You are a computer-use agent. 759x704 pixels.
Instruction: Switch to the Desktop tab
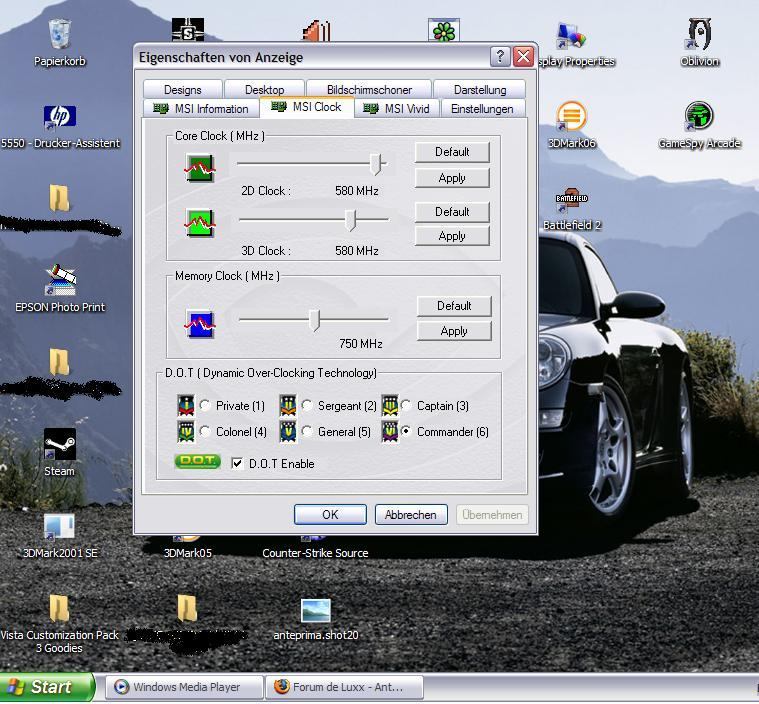click(x=264, y=90)
